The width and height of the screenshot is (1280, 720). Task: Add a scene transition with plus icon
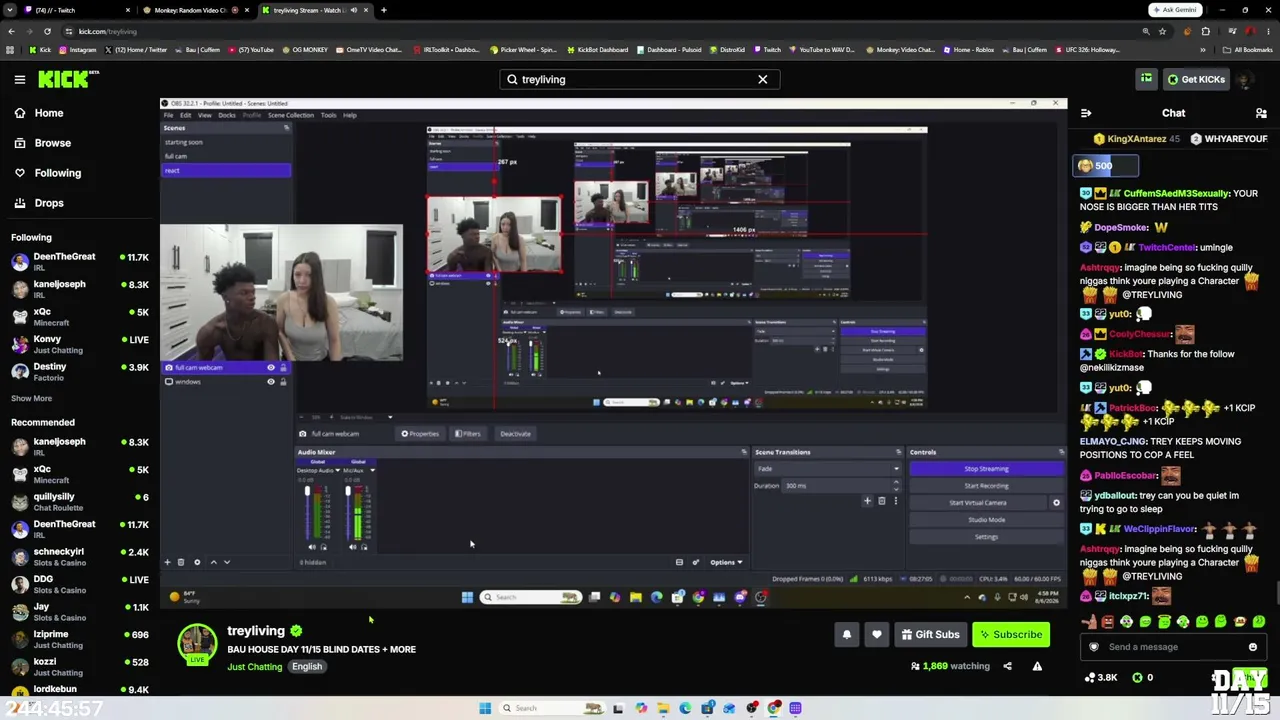tap(867, 501)
